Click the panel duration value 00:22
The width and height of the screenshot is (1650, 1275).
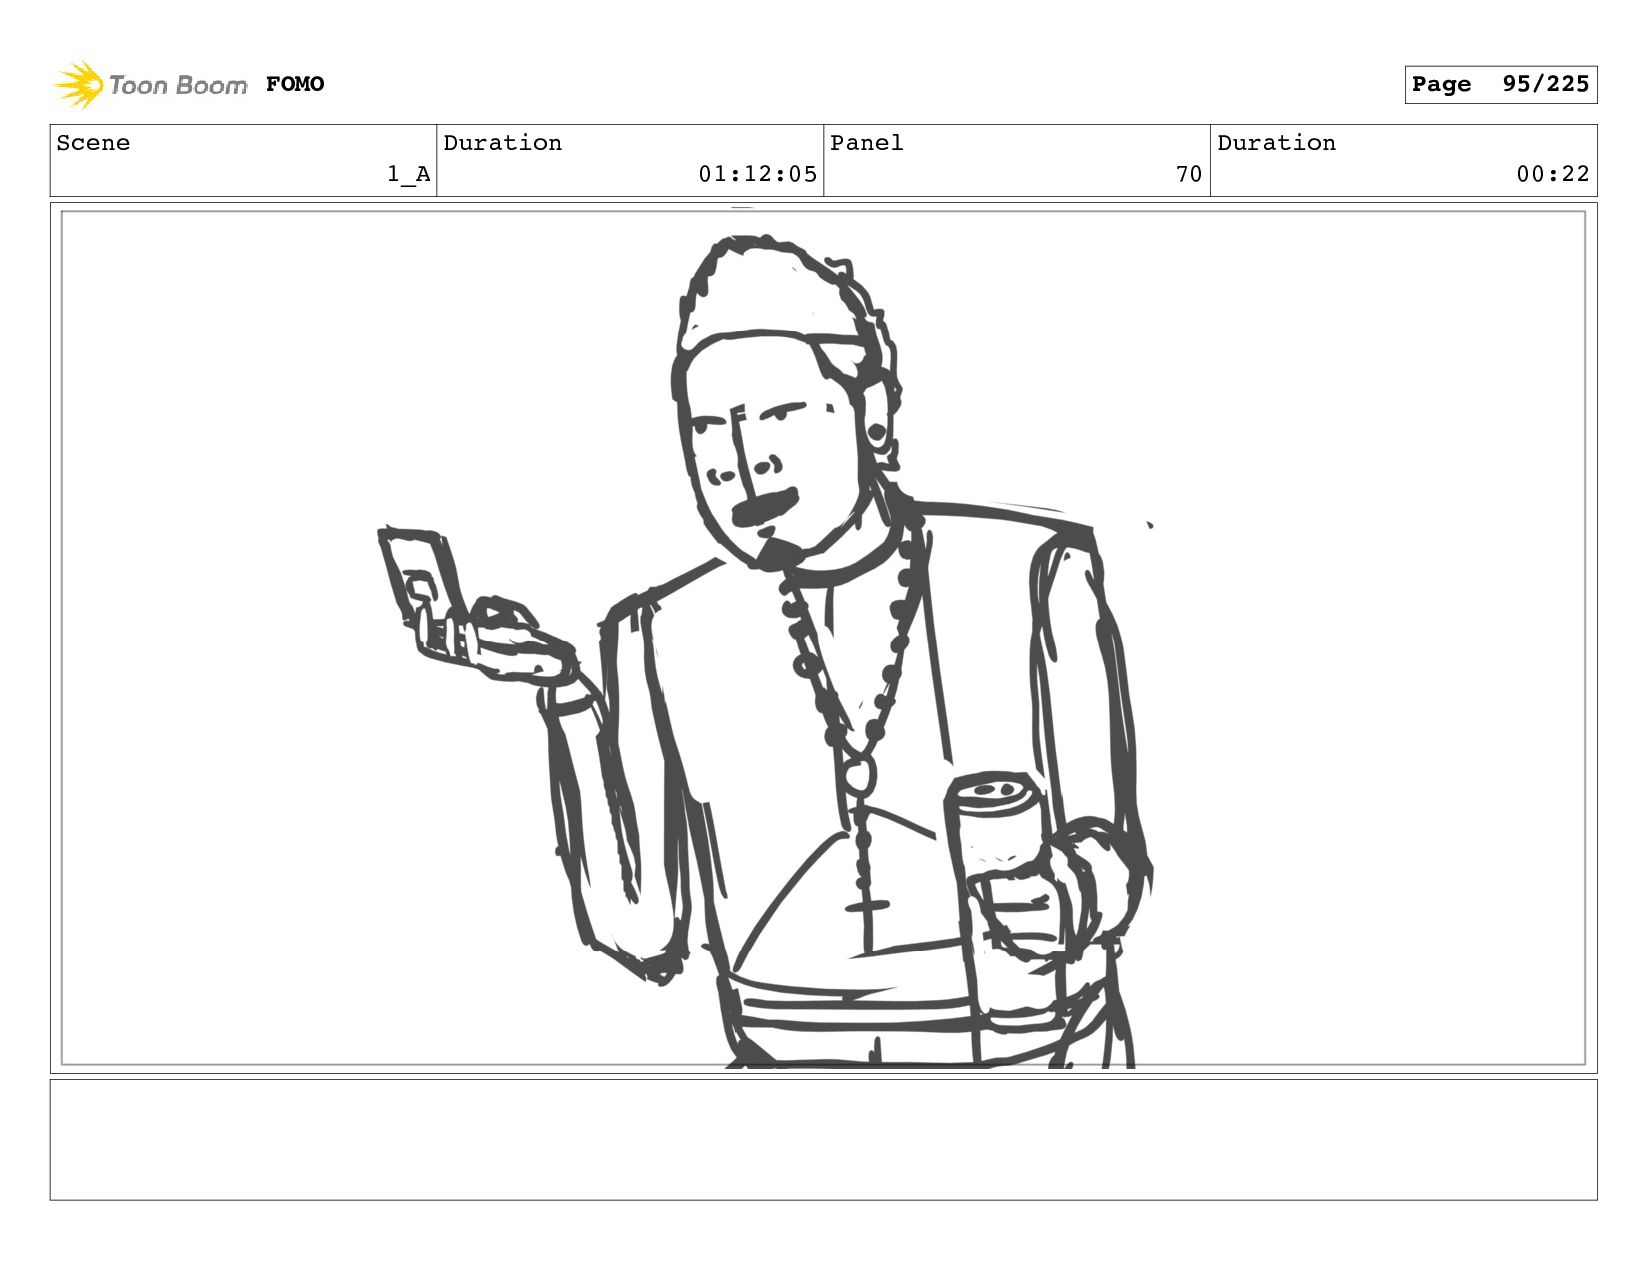1553,174
